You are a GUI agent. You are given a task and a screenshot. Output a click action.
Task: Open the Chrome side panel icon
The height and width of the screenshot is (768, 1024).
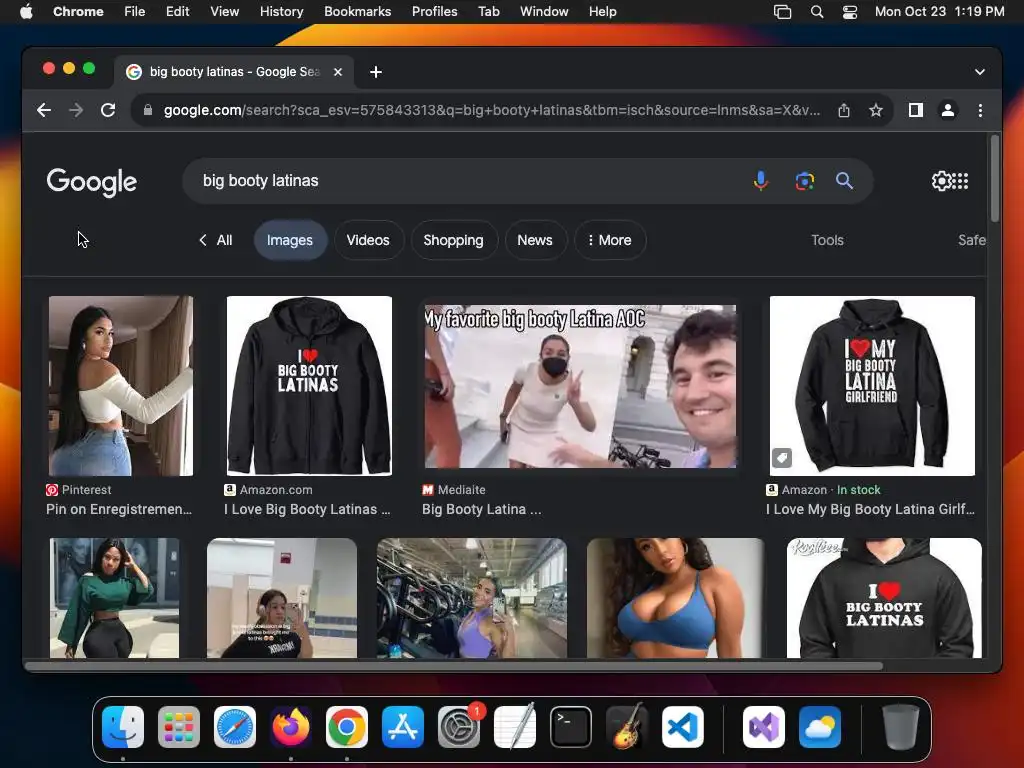916,110
